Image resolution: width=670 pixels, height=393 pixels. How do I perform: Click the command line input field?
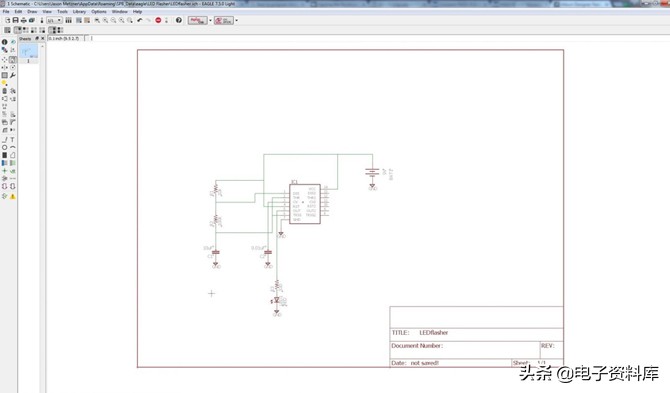376,38
